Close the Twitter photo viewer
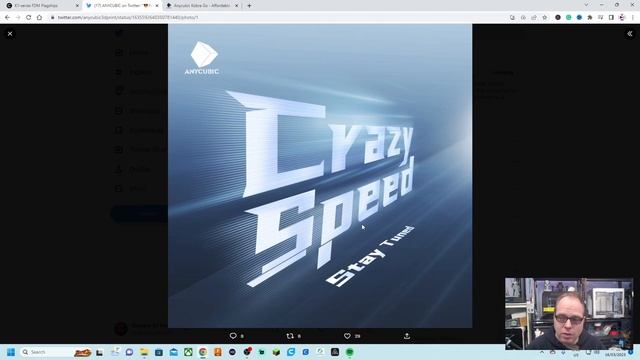Screen dimensions: 640x360 click(x=10, y=34)
